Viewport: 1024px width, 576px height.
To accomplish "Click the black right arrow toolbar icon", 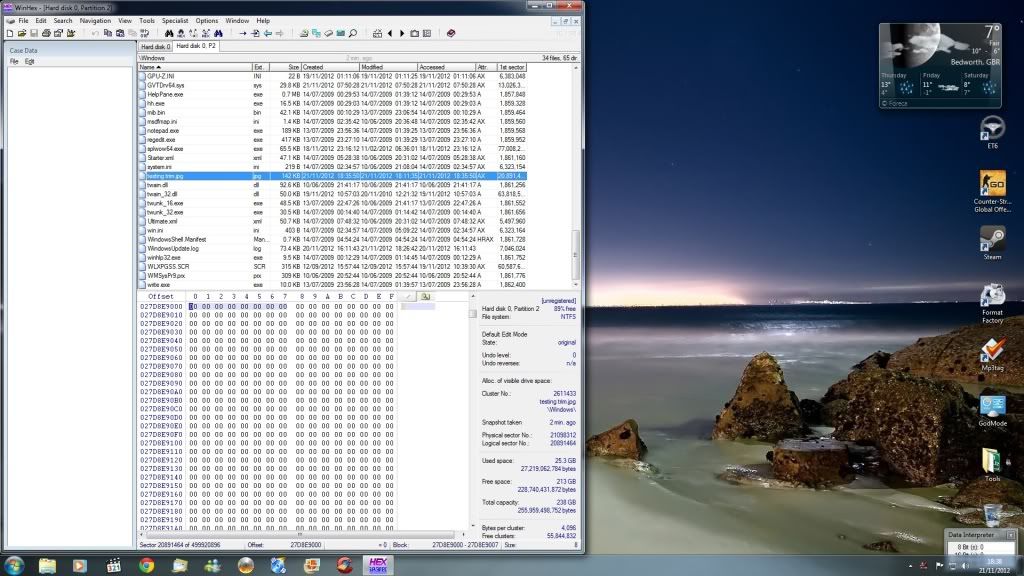I will [402, 33].
